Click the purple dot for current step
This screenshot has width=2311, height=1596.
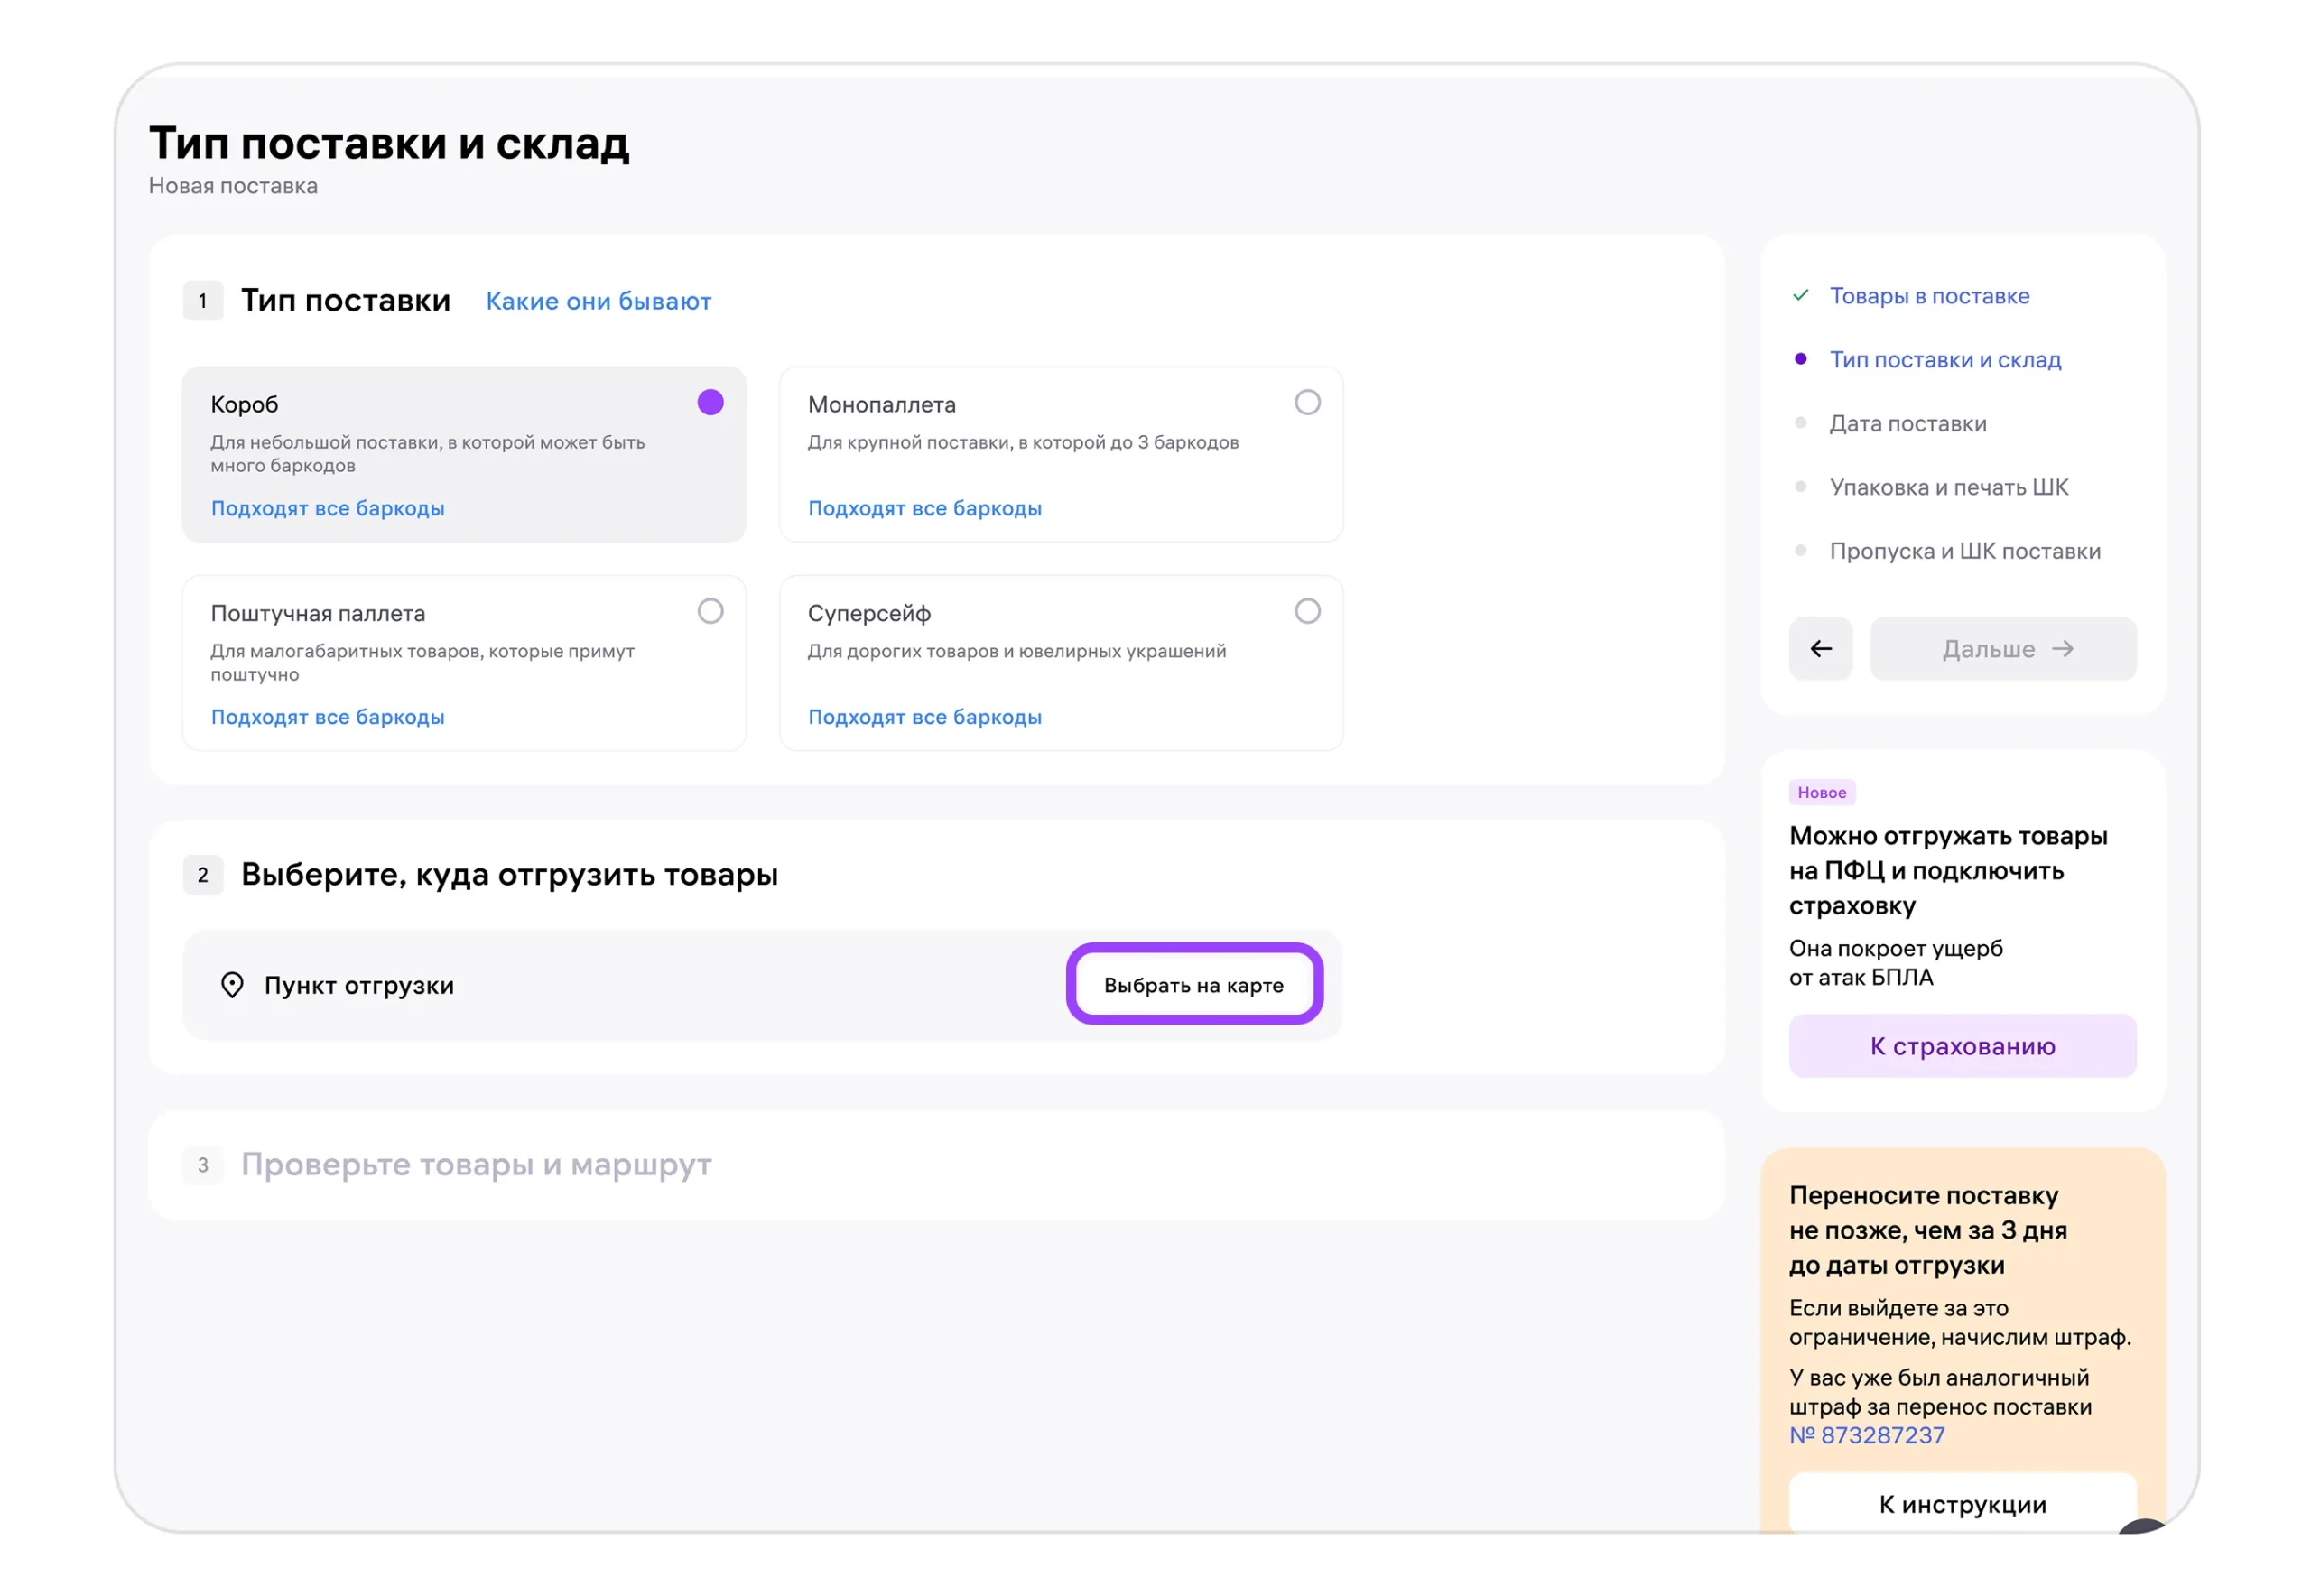(1801, 359)
